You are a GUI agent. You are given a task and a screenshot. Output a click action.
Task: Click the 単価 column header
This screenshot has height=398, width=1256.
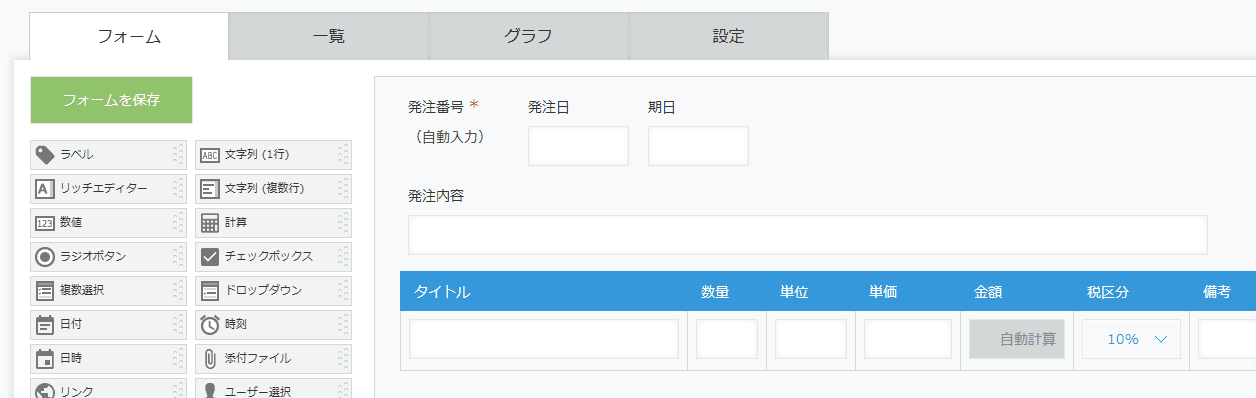pyautogui.click(x=883, y=292)
